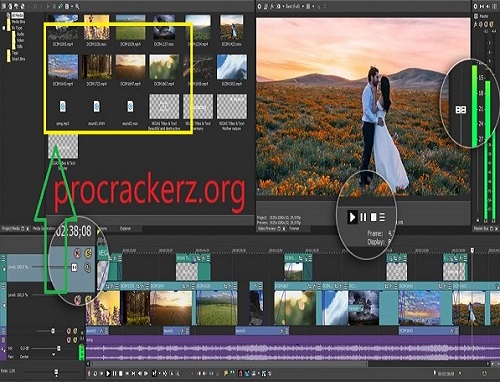
Task: Close the Project Media tab
Action: (28, 229)
